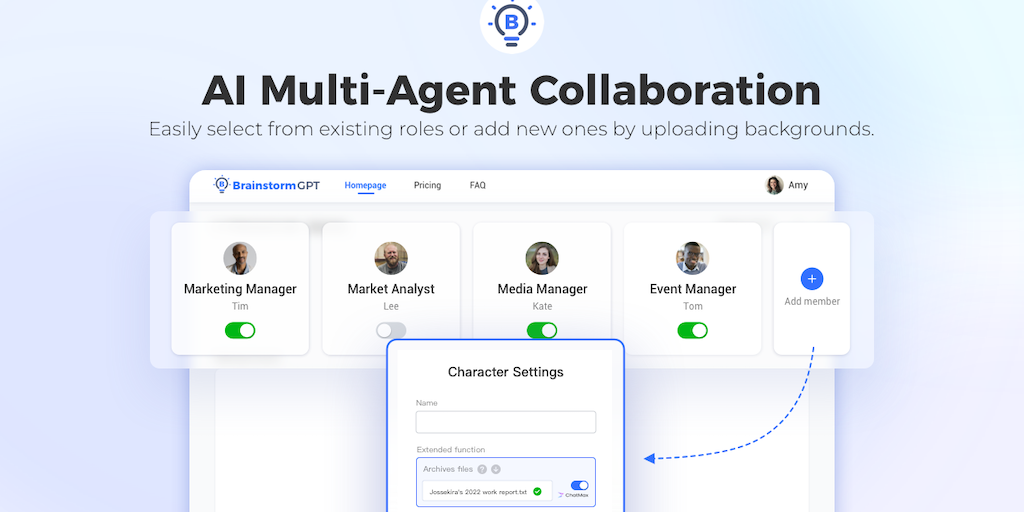Image resolution: width=1024 pixels, height=512 pixels.
Task: Select Jossekira's 2022 work report.txt file
Action: [x=487, y=491]
